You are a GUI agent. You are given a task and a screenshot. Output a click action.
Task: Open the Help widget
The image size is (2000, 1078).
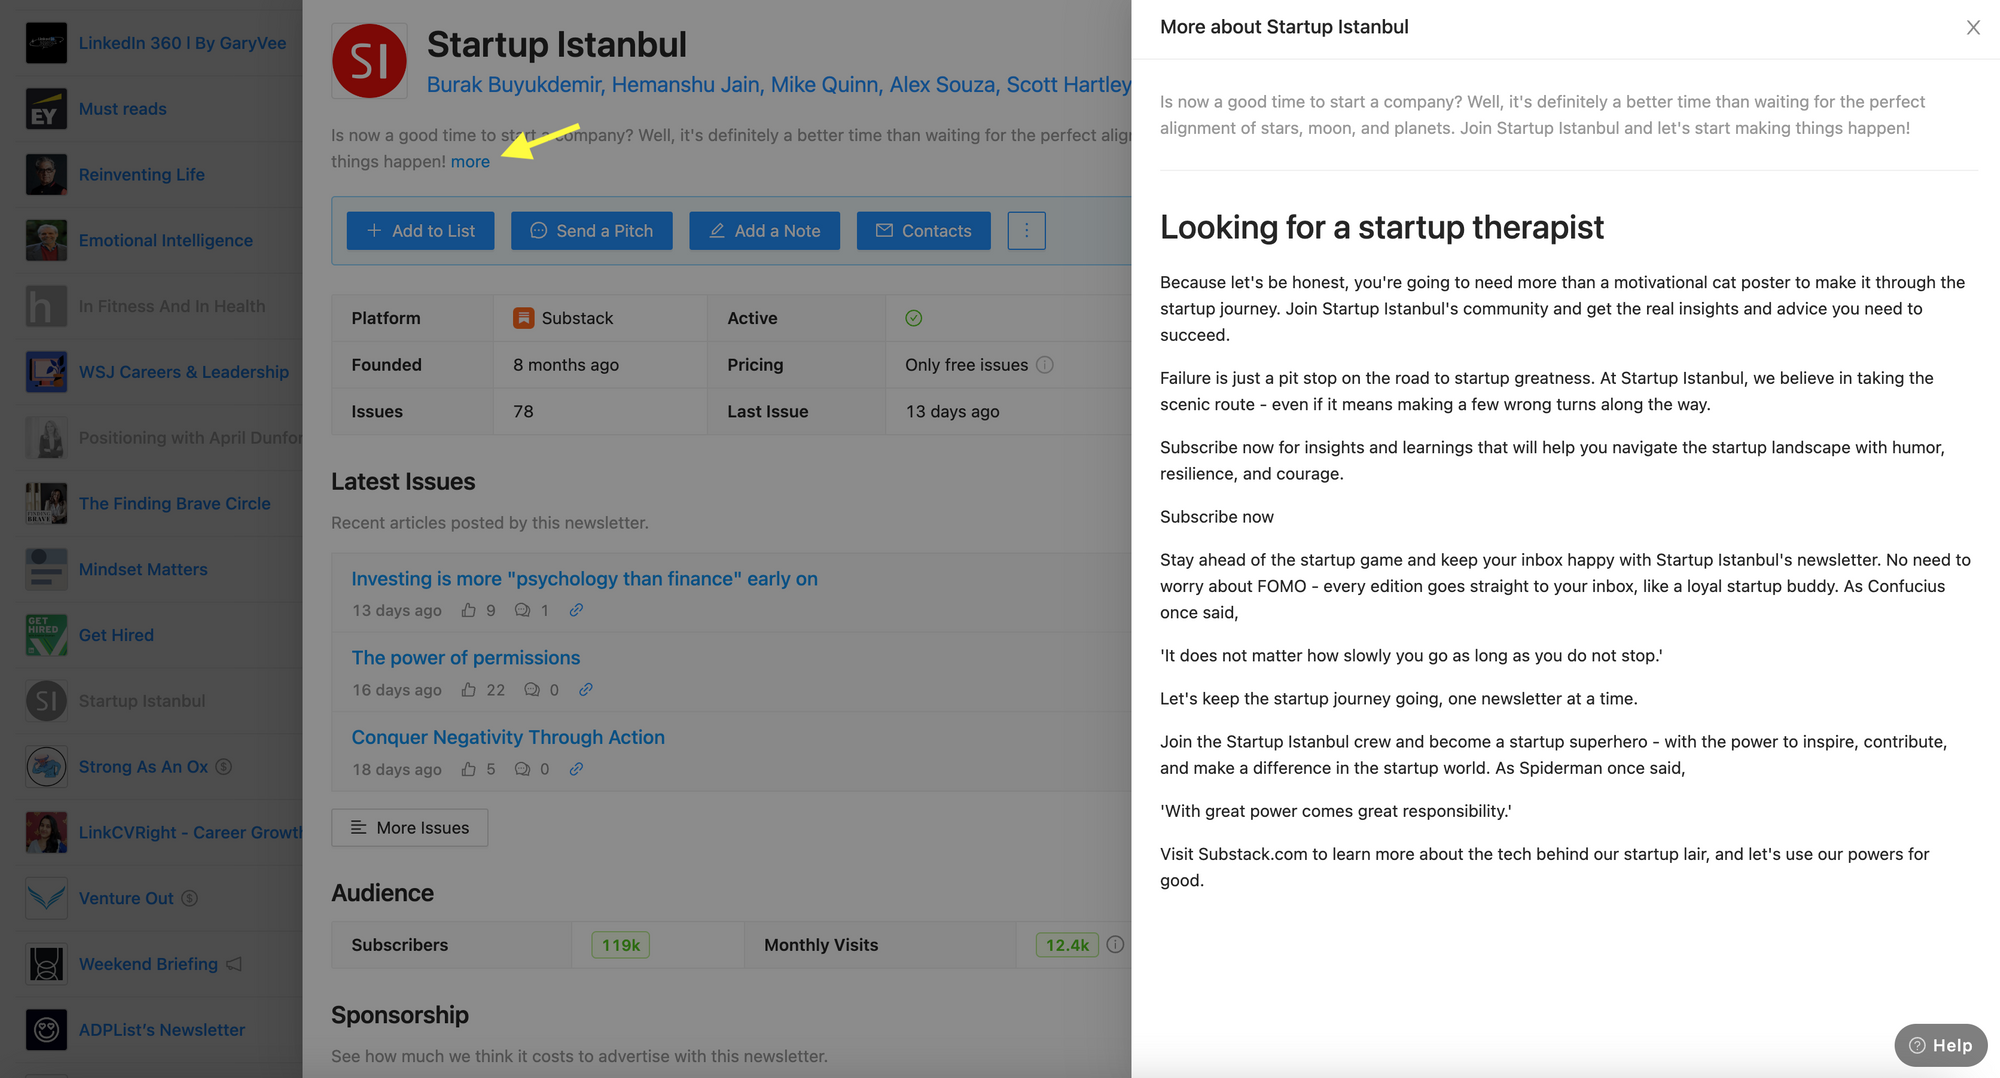click(1940, 1045)
